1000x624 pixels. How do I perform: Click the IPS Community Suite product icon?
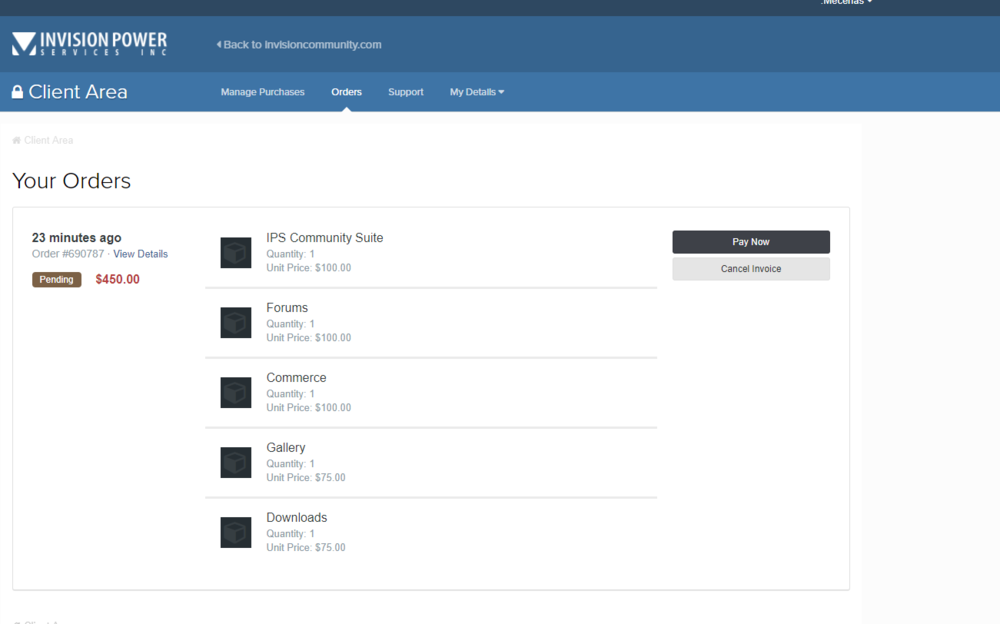[x=235, y=253]
